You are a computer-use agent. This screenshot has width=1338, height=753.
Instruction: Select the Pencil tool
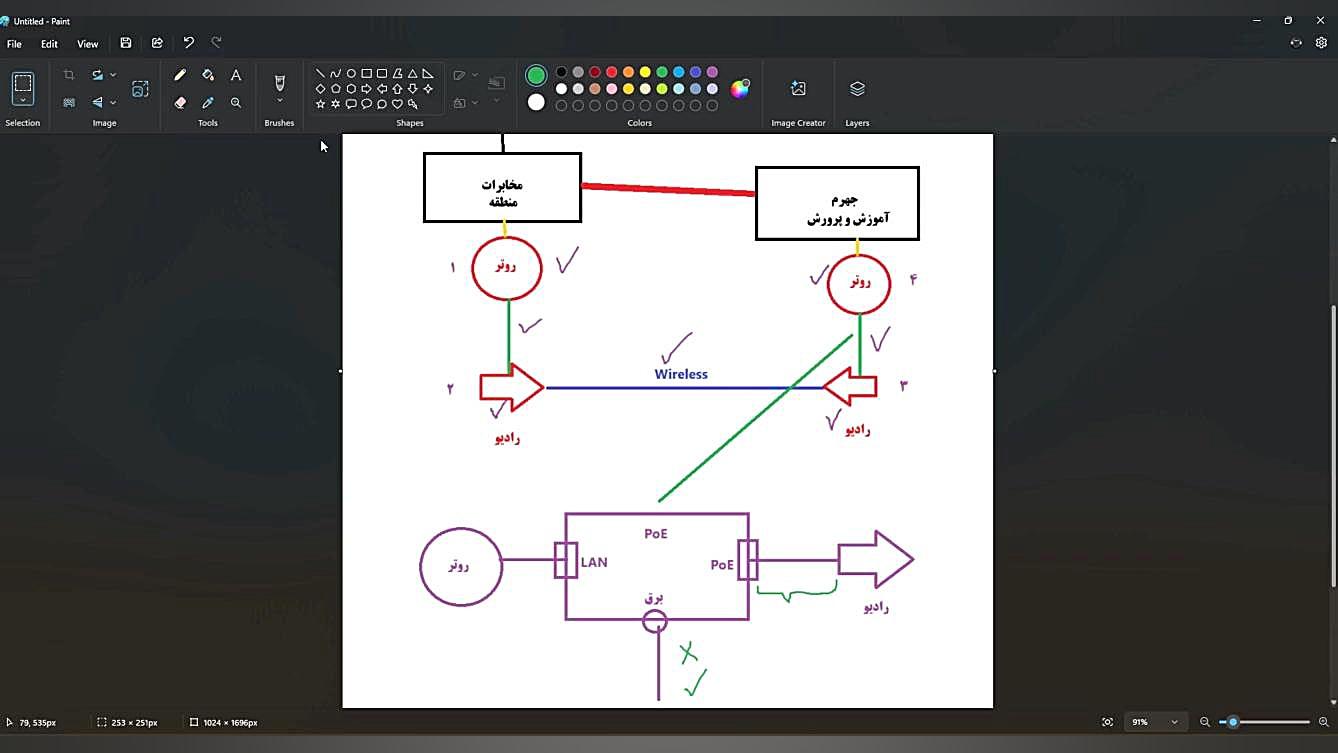(180, 75)
